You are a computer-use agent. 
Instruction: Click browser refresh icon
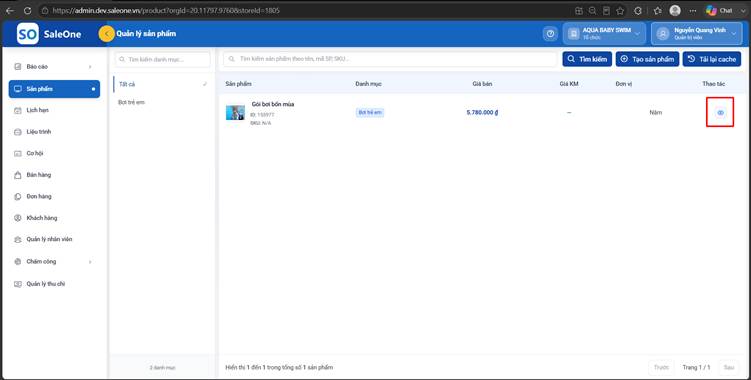(27, 11)
